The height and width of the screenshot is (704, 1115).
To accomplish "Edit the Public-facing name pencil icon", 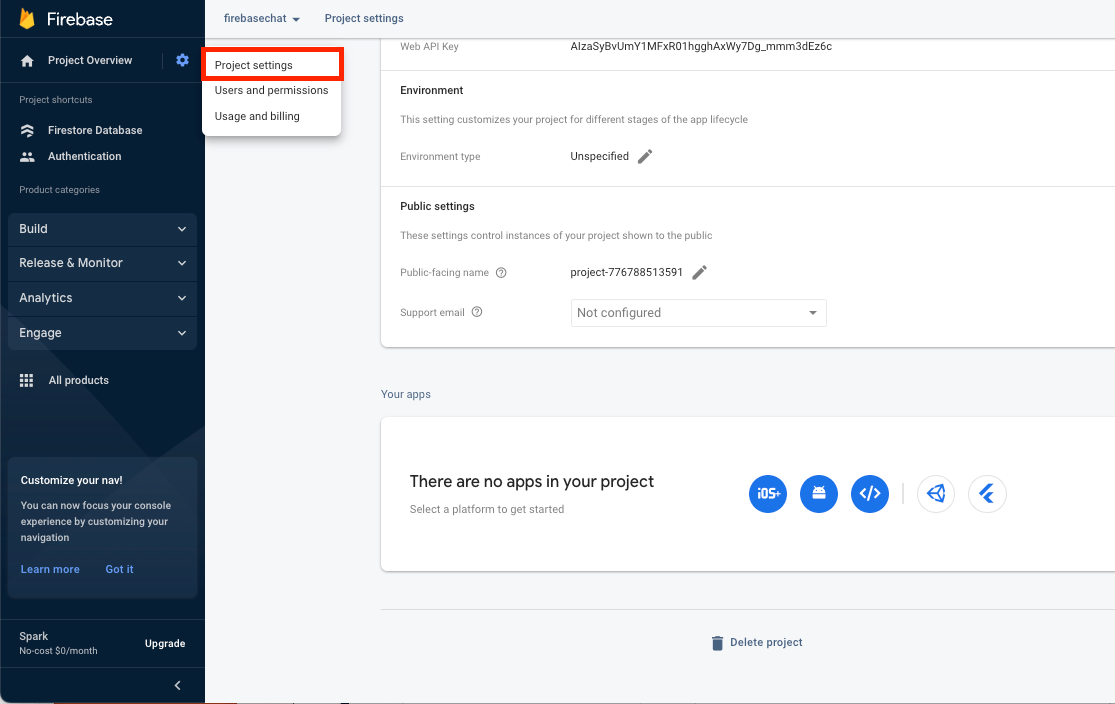I will 700,272.
